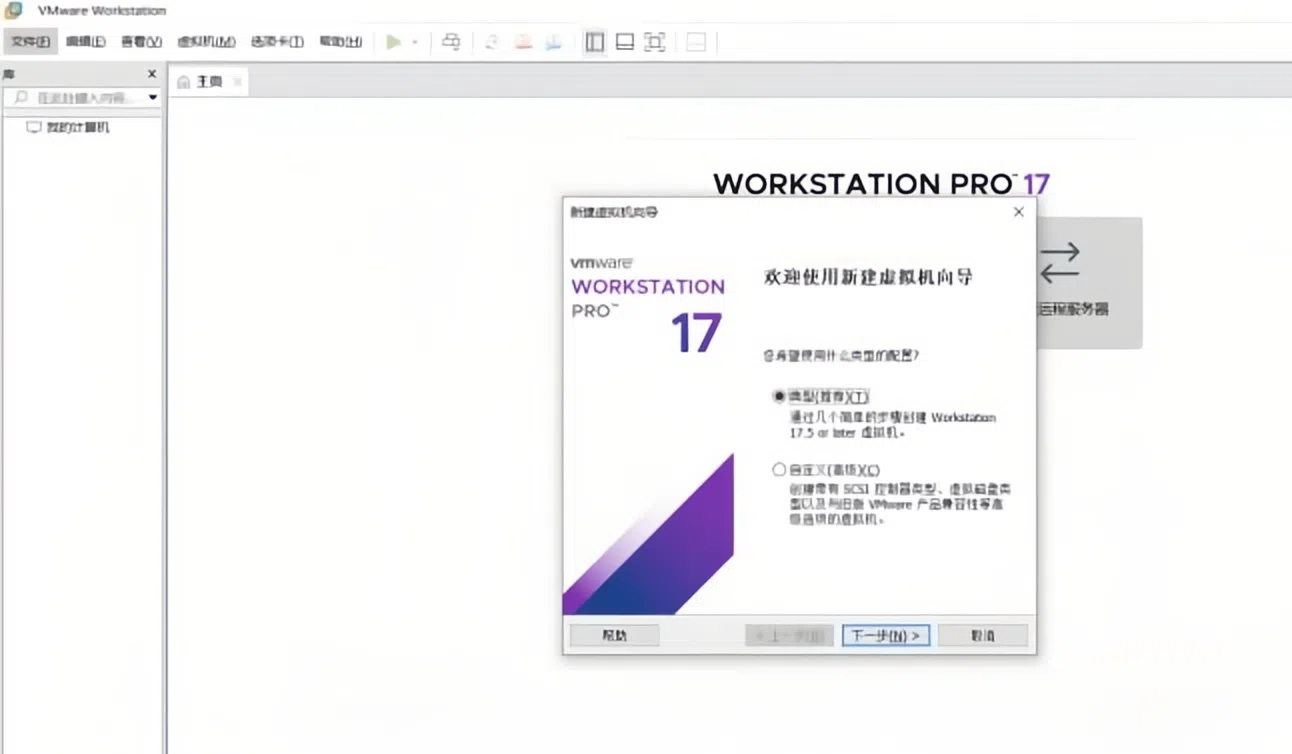Toggle the library panel view icon
The image size is (1292, 754).
[x=593, y=42]
